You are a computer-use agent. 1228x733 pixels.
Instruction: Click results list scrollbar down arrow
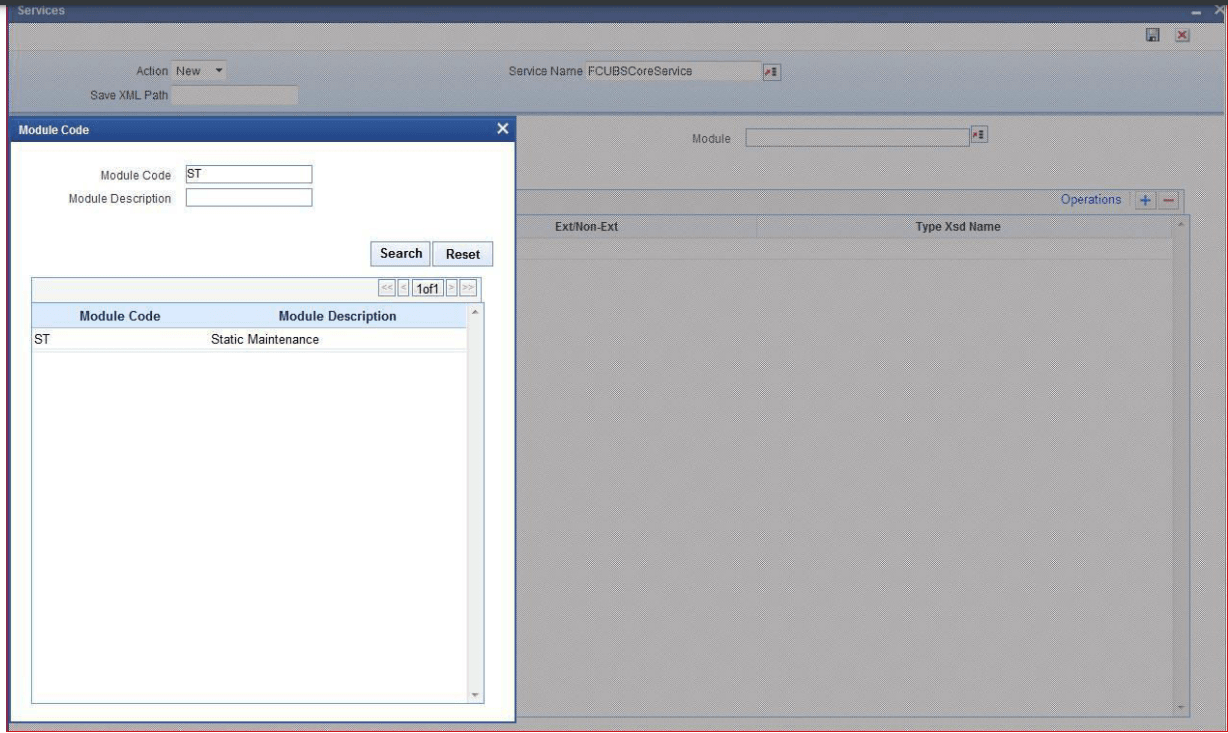click(475, 695)
